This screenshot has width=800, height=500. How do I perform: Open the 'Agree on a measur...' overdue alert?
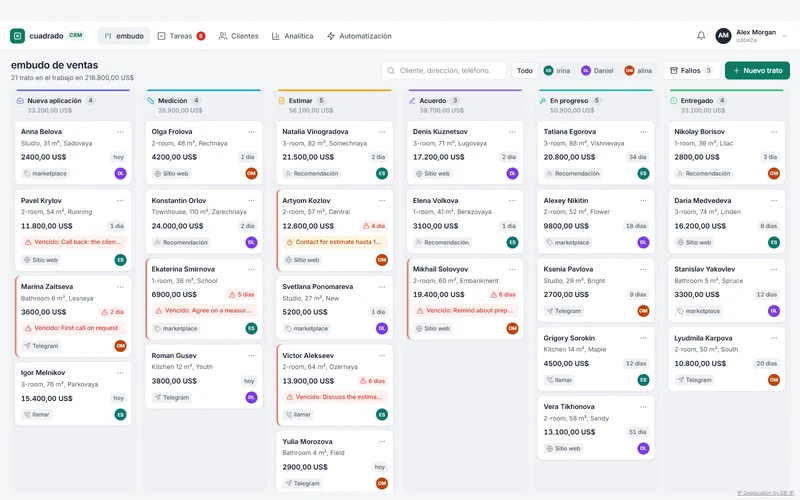(x=204, y=310)
